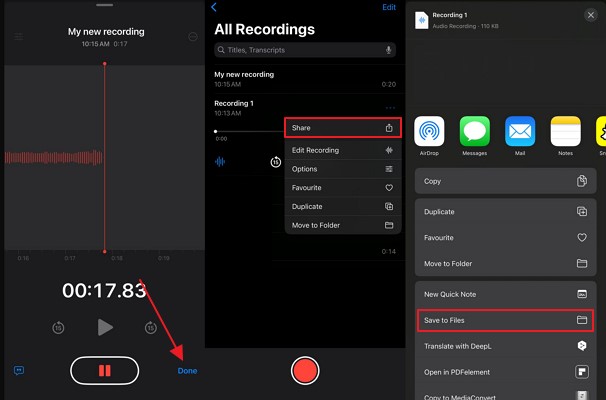Tap the three-dot menu on Recording 1
606x400 pixels.
click(390, 107)
